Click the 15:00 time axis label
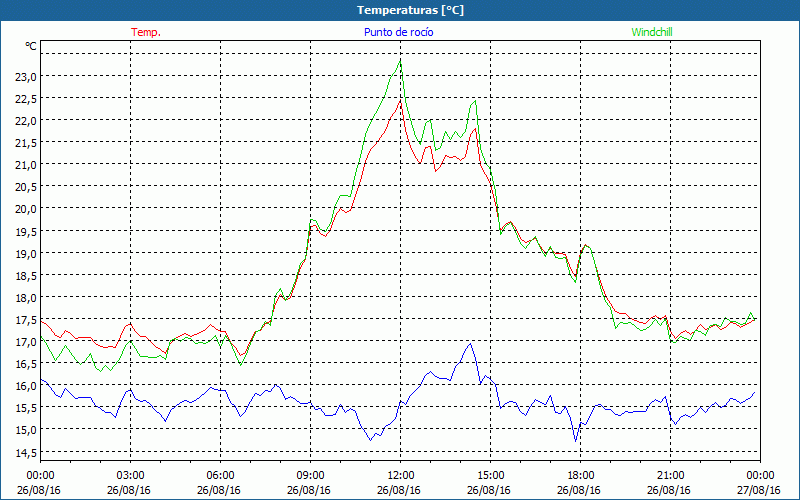Viewport: 800px width, 500px height. pos(490,476)
